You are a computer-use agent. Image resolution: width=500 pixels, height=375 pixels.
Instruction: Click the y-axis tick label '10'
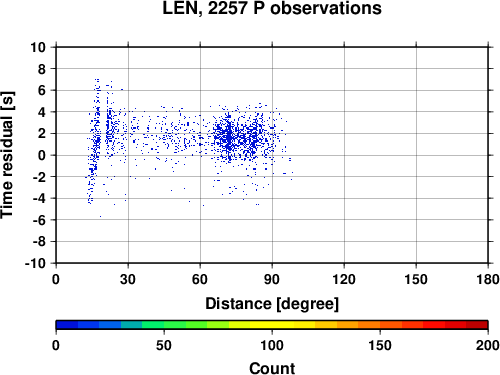pos(38,47)
